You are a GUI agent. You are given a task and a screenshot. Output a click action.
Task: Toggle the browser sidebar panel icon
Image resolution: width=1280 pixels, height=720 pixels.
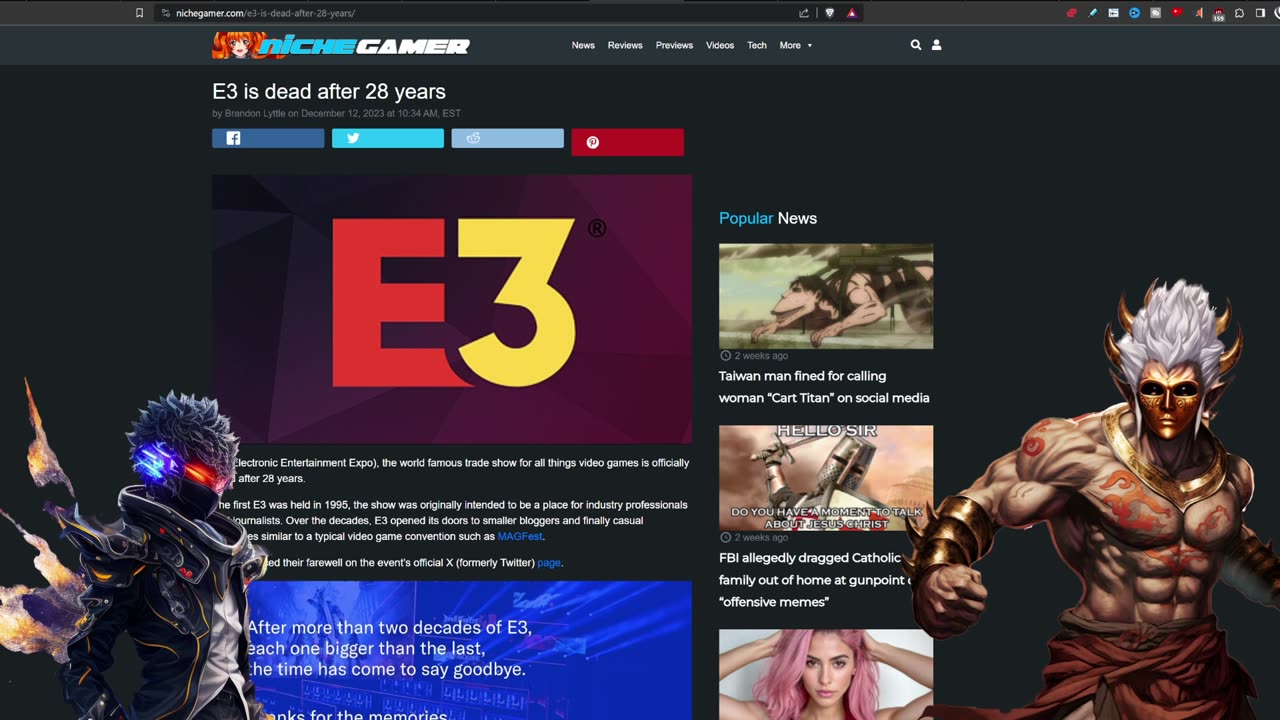(x=1260, y=13)
